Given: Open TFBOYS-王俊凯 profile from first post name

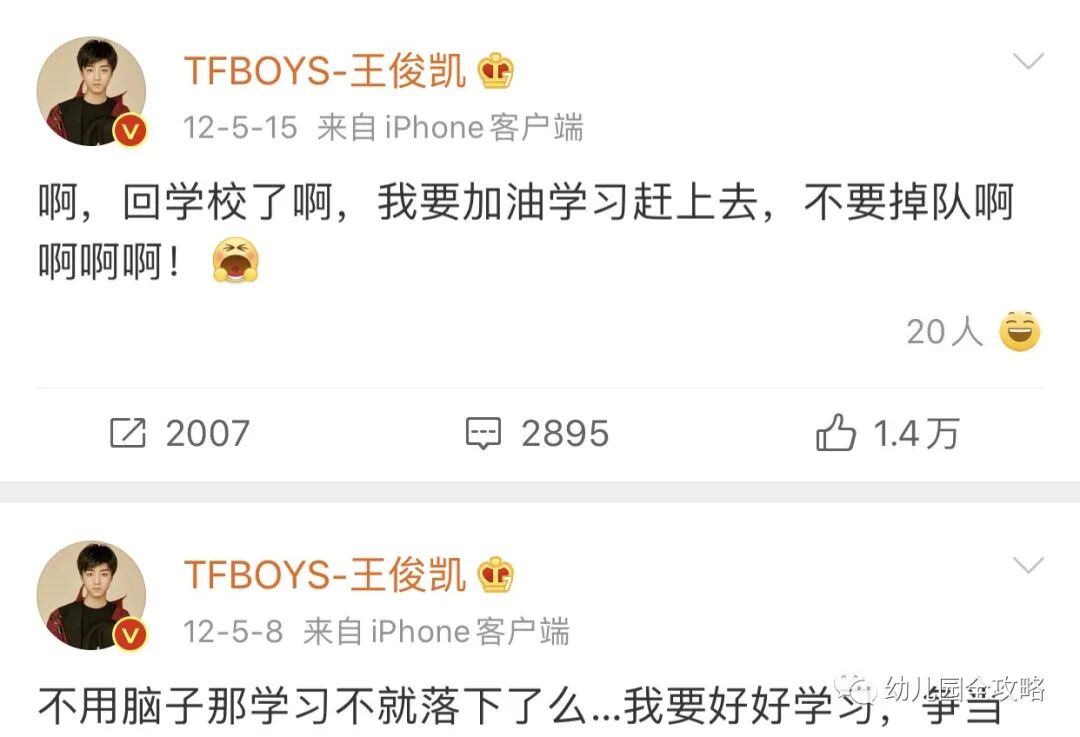Looking at the screenshot, I should click(324, 71).
